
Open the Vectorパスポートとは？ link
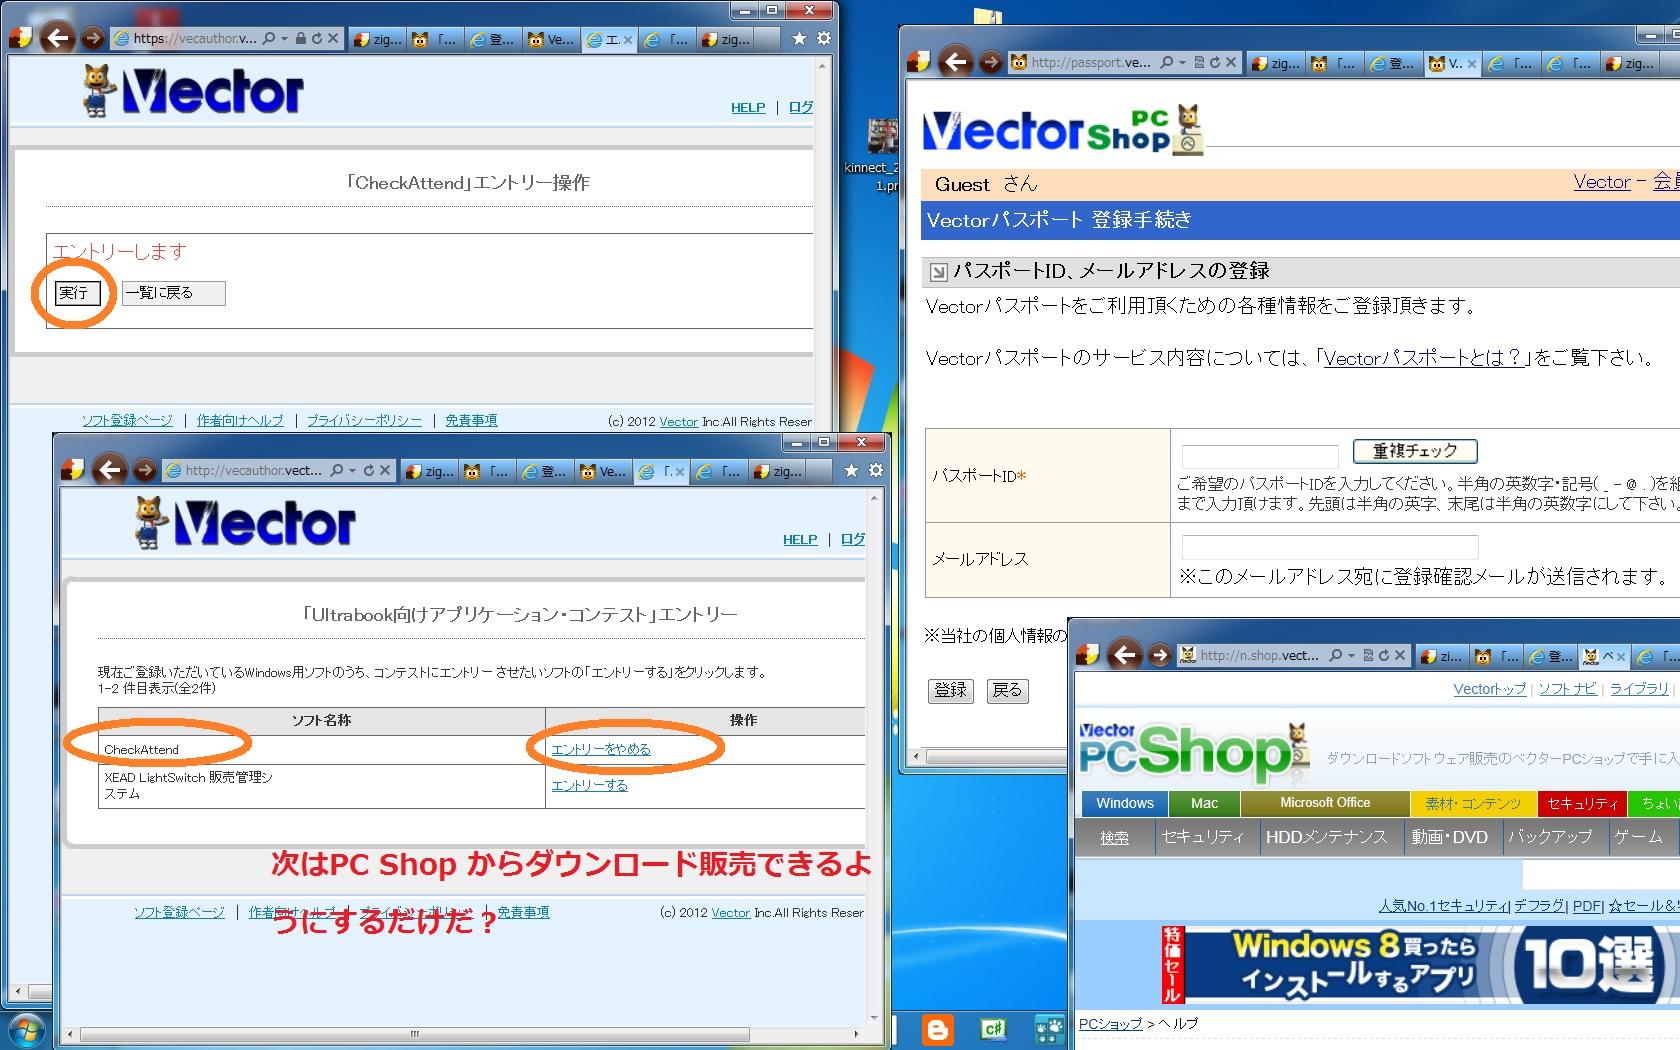pyautogui.click(x=1423, y=358)
